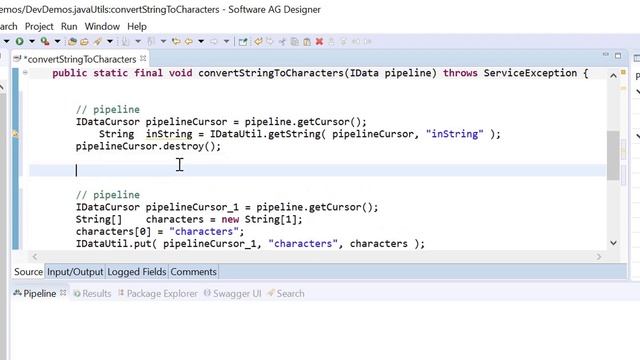Viewport: 640px width, 360px height.
Task: Maximize the editor area
Action: pyautogui.click(x=618, y=56)
